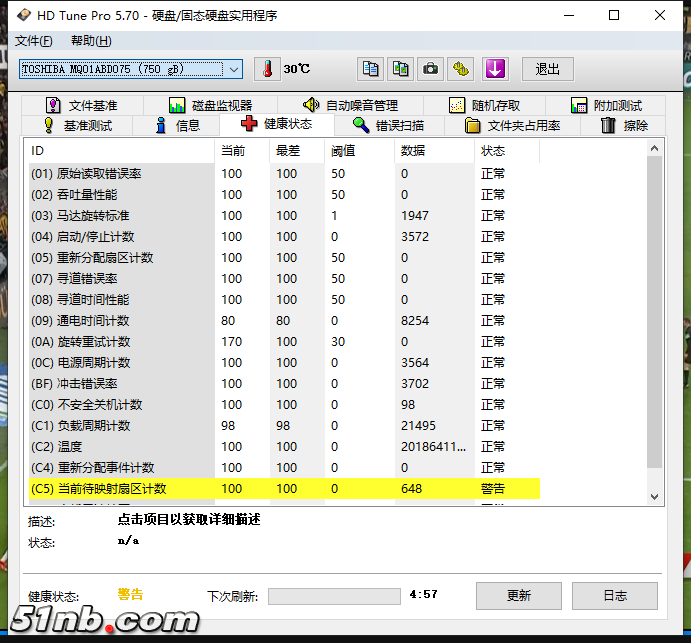
Task: Click the data value 8254
Action: 415,321
